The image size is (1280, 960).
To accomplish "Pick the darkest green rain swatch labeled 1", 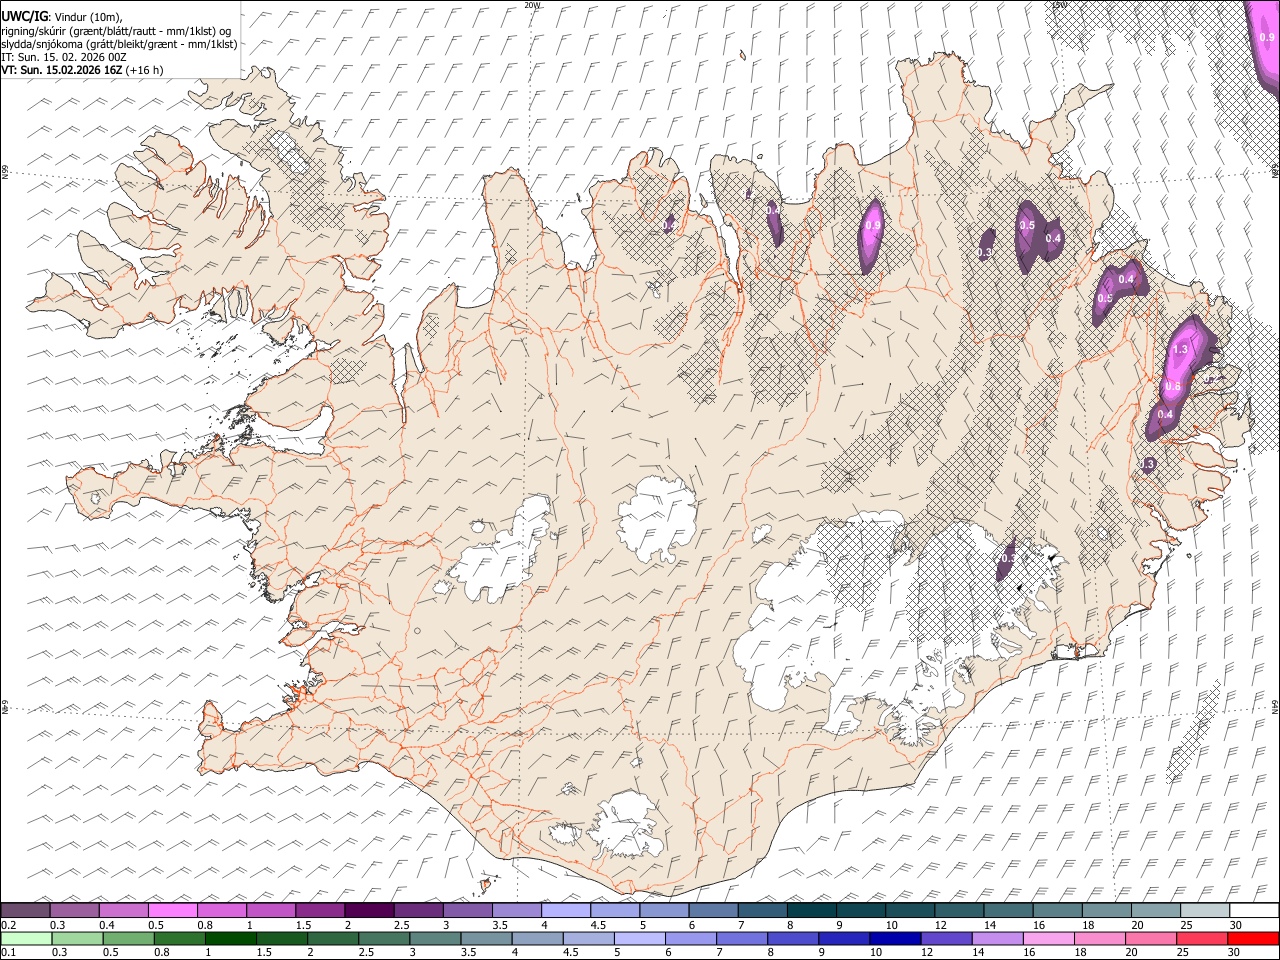I will click(231, 938).
